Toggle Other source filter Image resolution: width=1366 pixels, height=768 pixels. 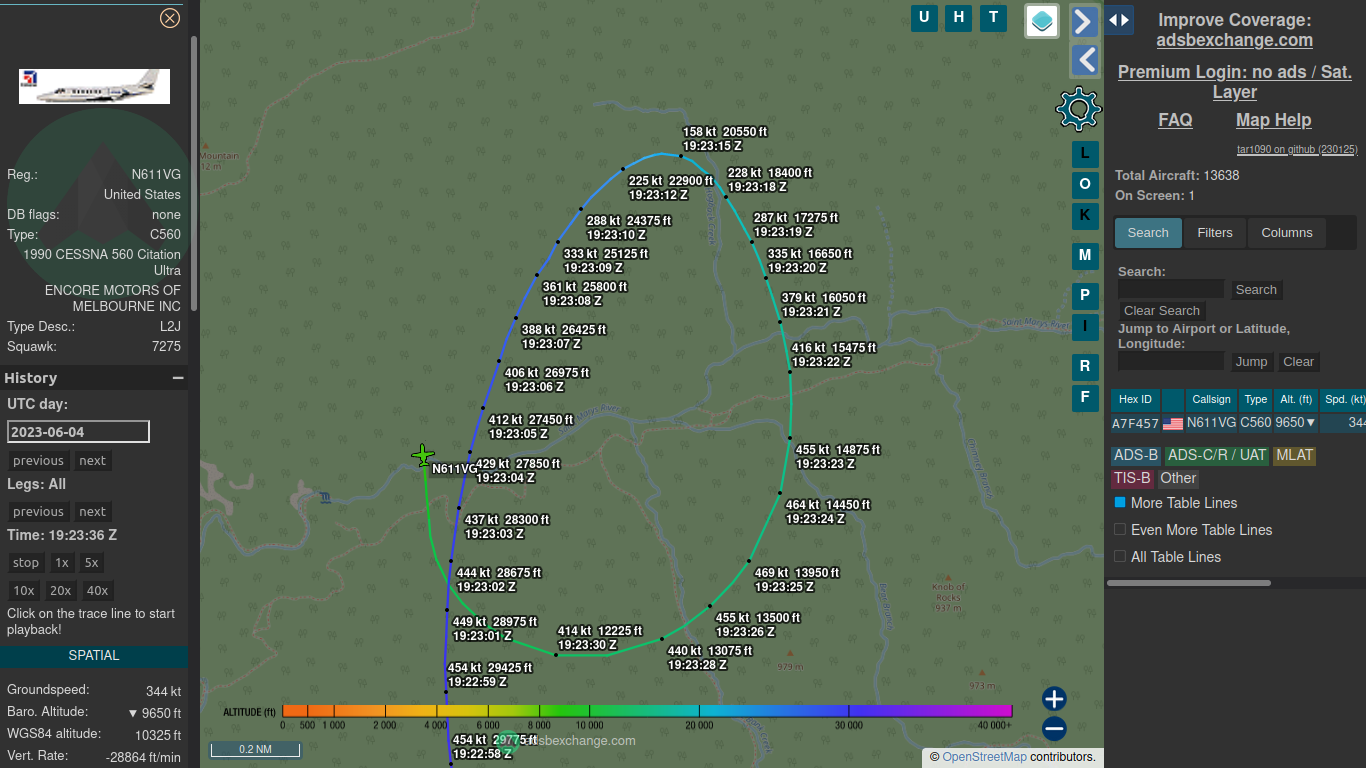click(1178, 478)
